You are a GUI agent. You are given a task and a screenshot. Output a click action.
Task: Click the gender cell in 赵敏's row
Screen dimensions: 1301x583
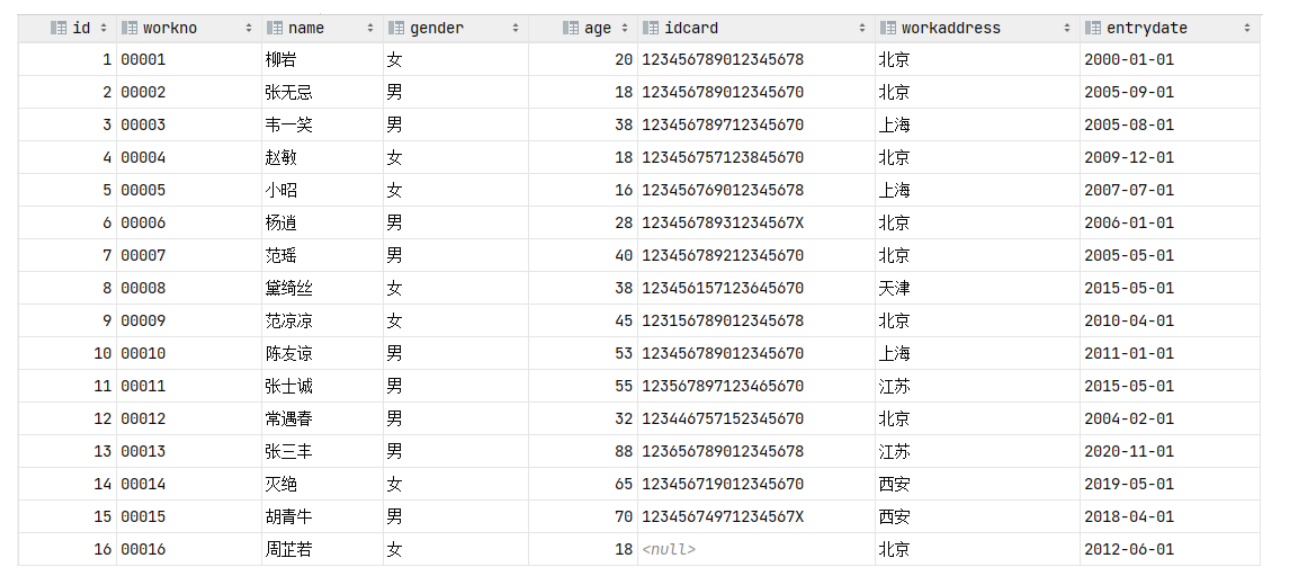(456, 157)
